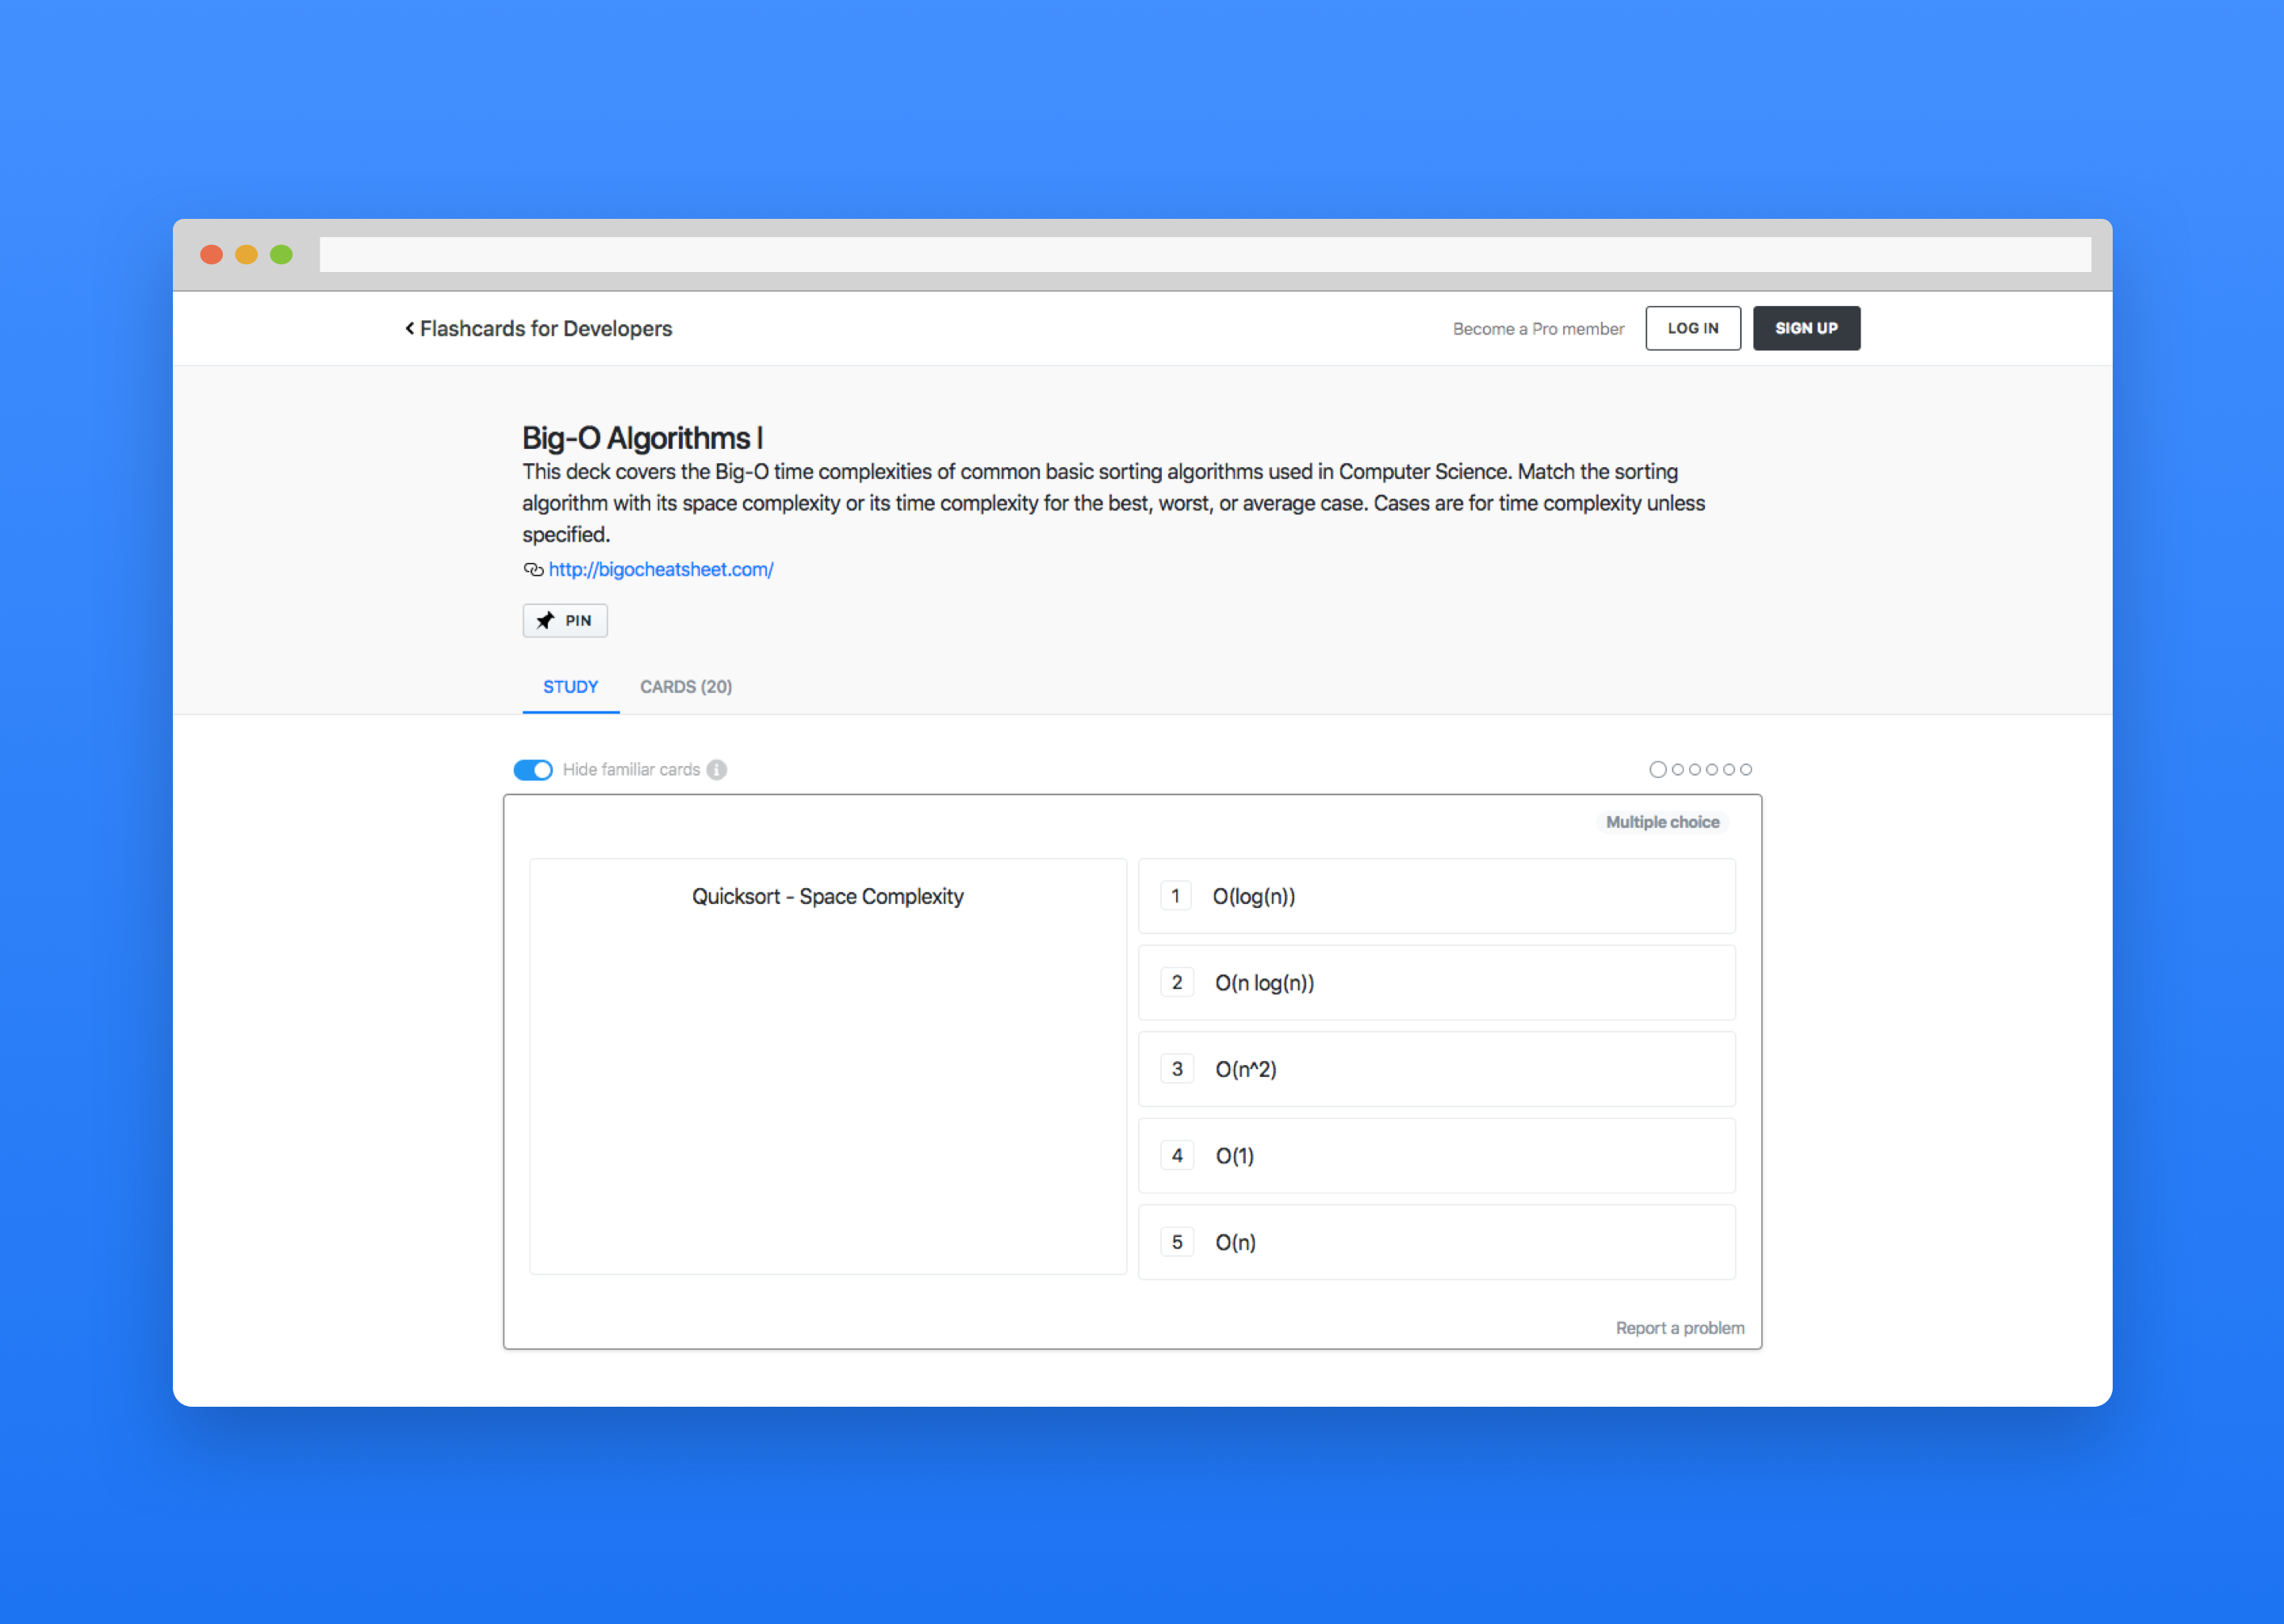Viewport: 2284px width, 1624px height.
Task: Click the SIGN UP button
Action: 1806,328
